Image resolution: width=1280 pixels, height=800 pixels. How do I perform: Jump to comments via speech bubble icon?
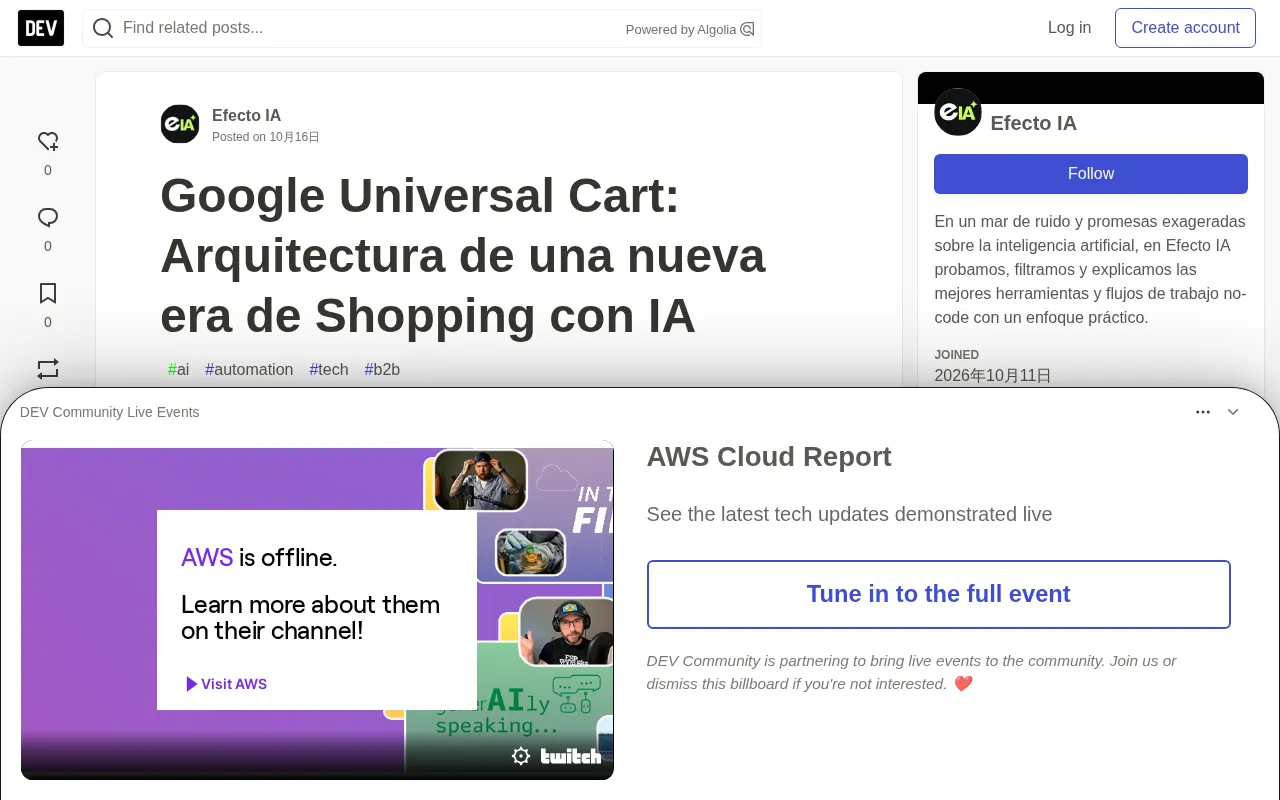click(48, 217)
